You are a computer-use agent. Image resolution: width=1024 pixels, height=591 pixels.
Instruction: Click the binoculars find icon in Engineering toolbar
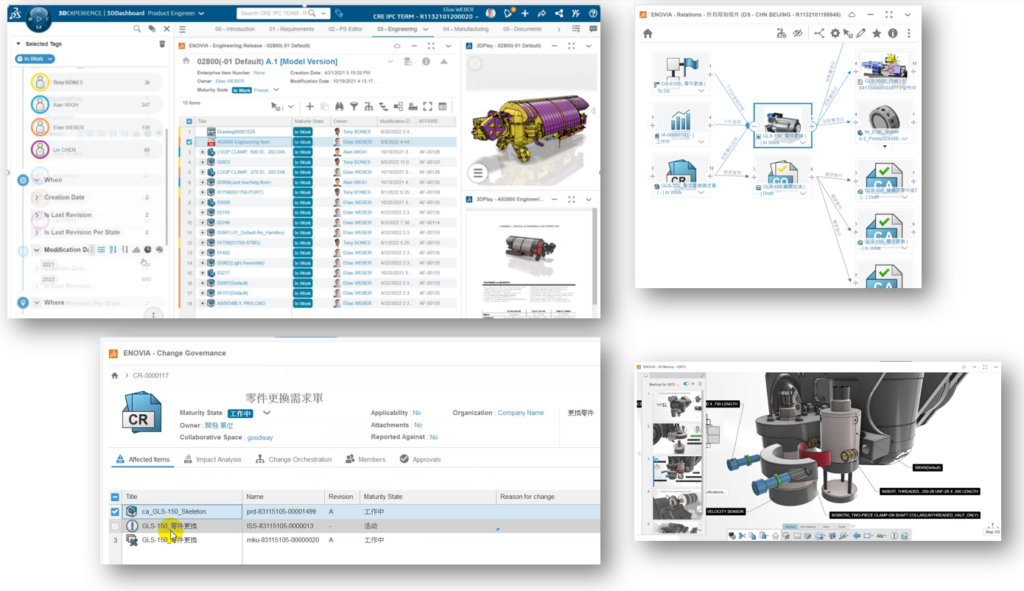[341, 106]
